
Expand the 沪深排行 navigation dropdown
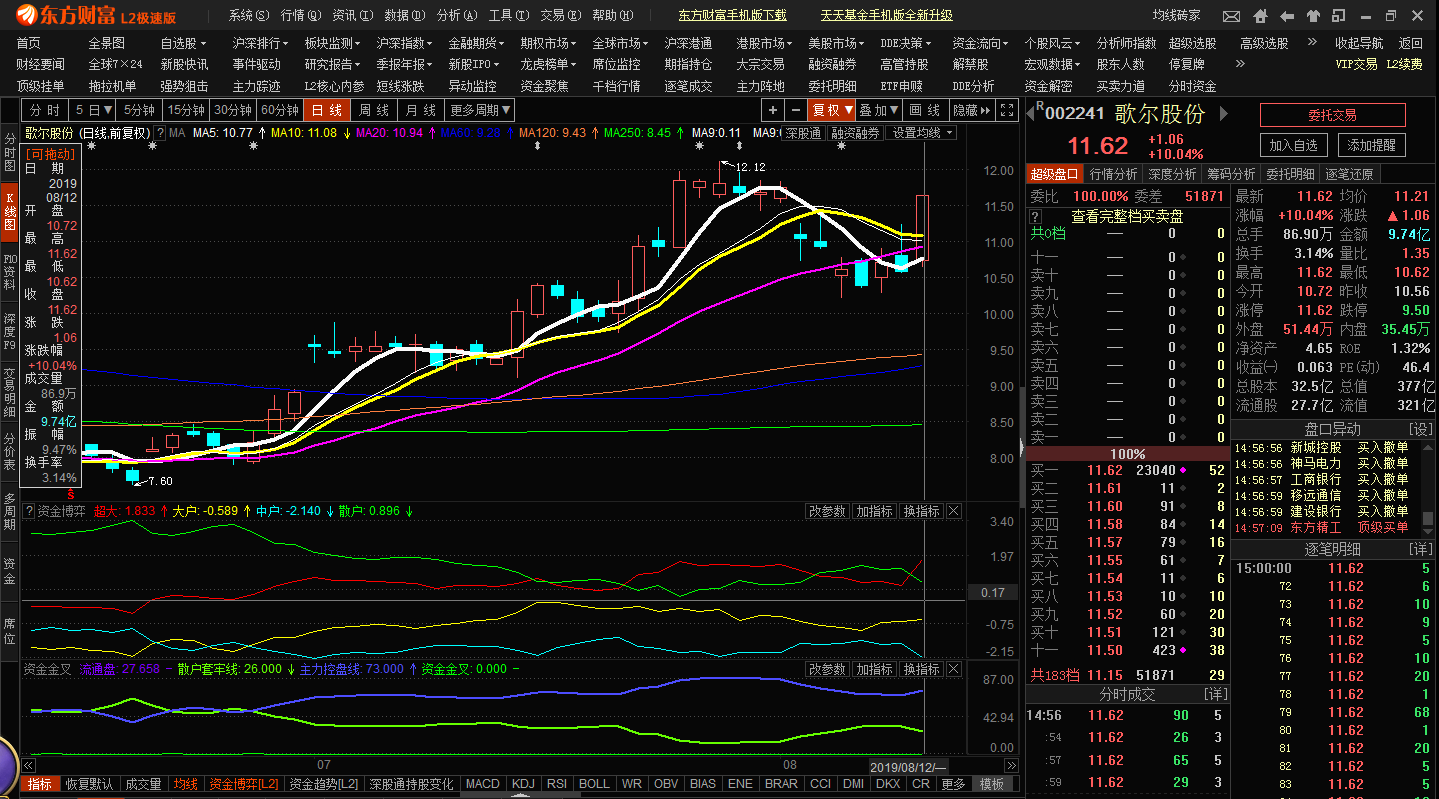[260, 43]
